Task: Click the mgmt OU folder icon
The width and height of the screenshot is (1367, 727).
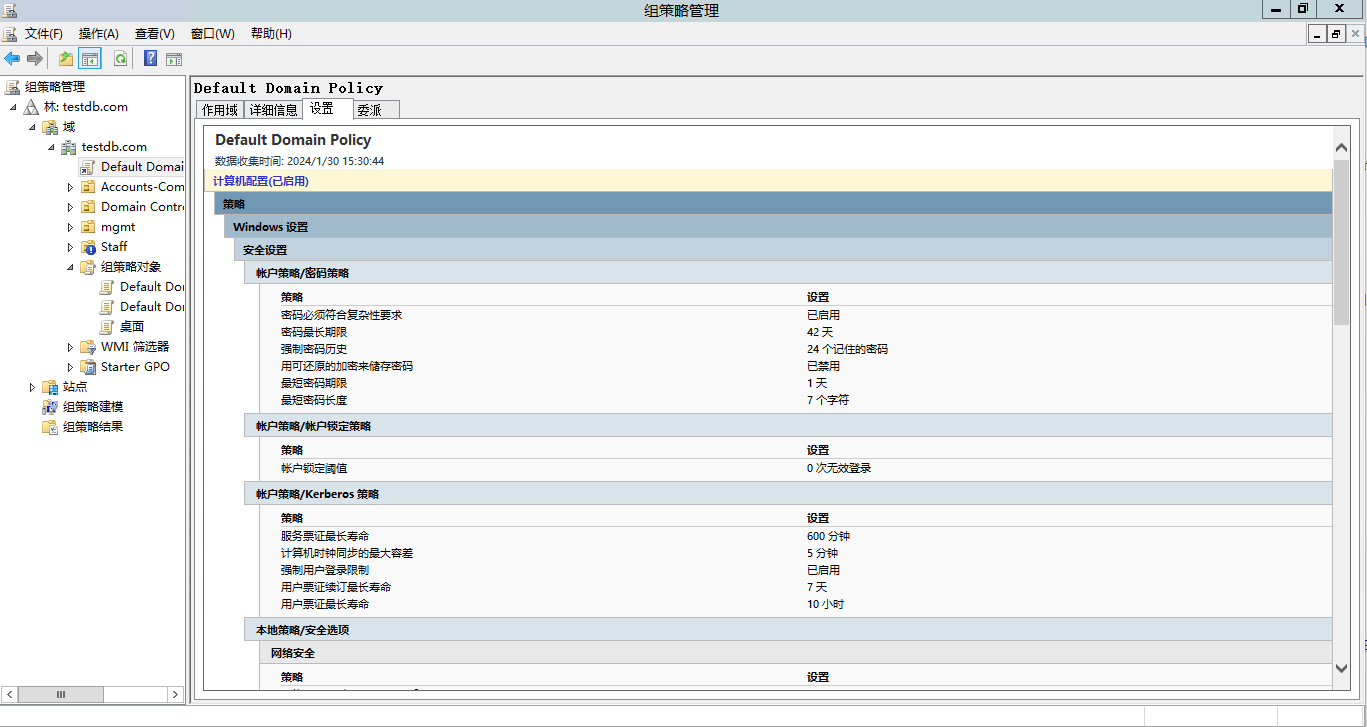Action: 88,227
